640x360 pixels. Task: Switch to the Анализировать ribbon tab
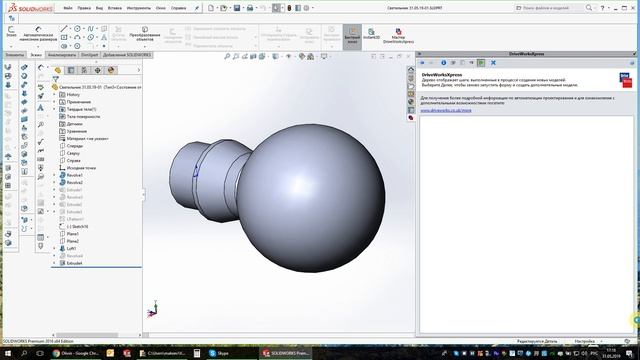point(62,55)
